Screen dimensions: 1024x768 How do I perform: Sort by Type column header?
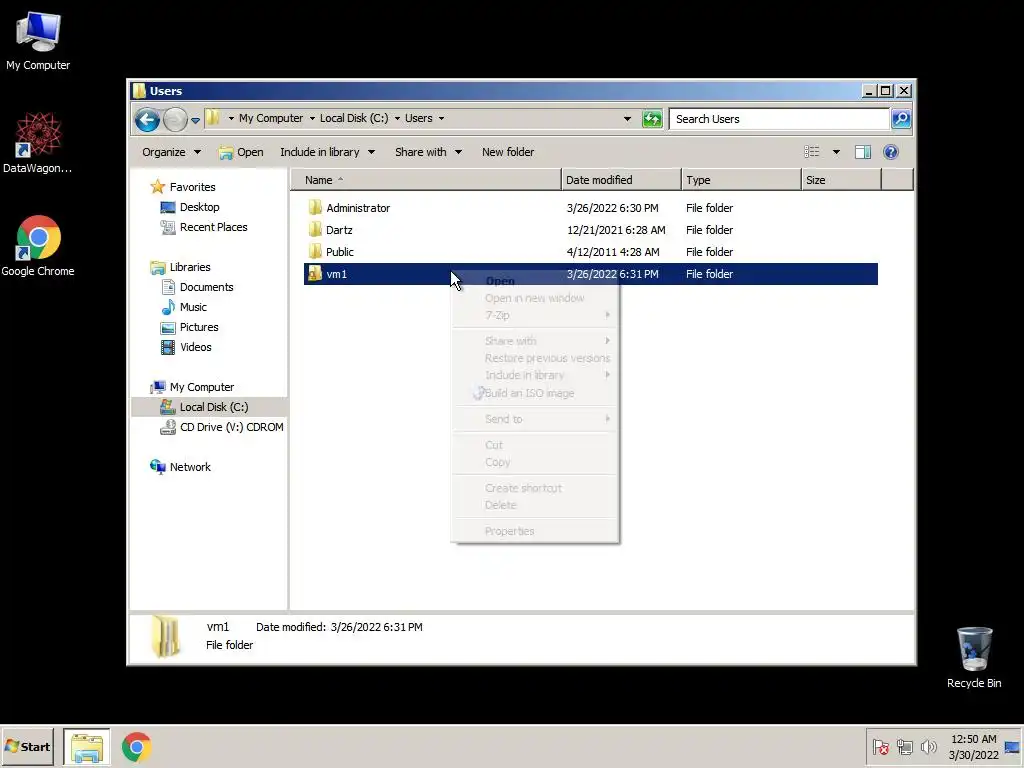[741, 180]
